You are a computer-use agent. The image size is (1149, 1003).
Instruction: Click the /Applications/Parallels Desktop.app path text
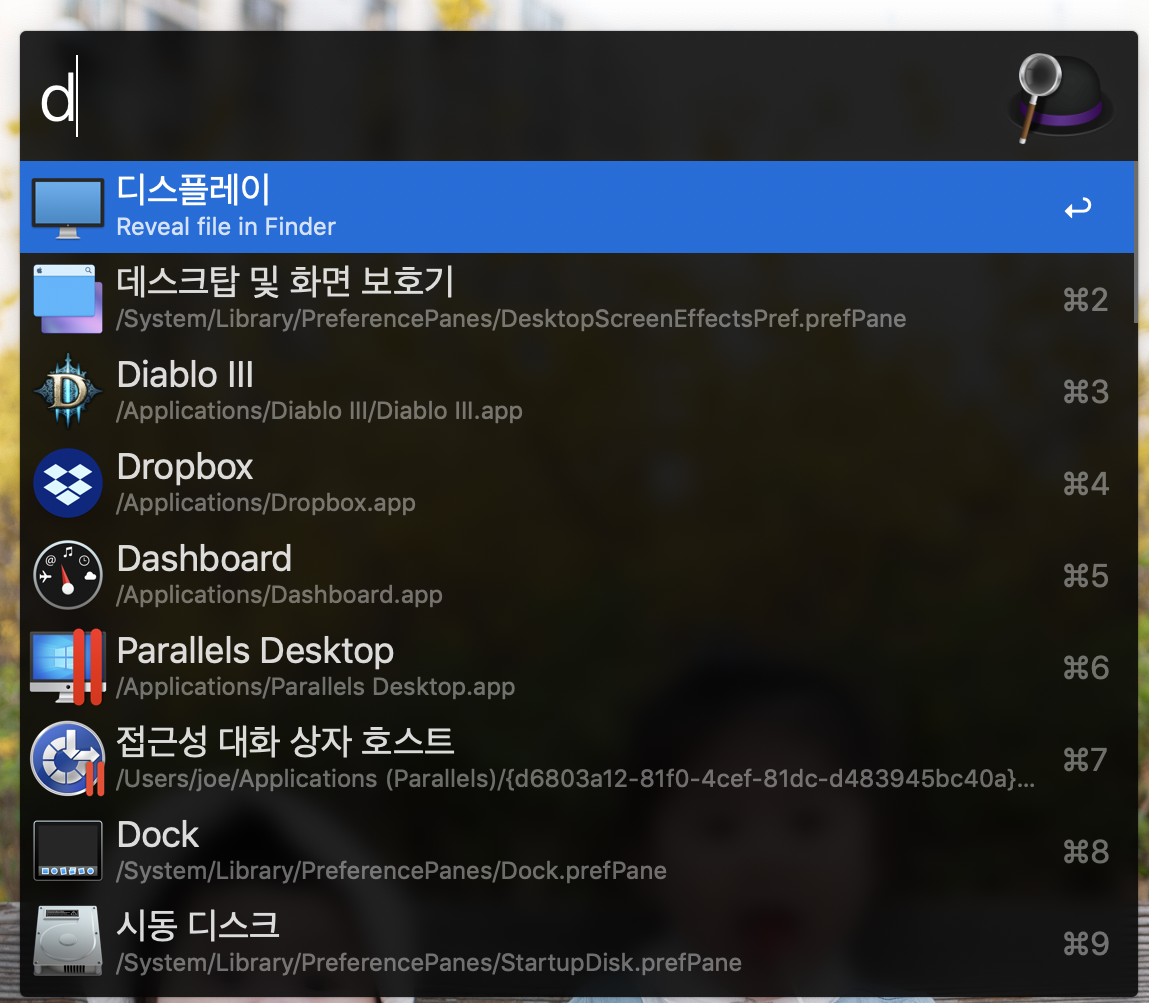315,686
